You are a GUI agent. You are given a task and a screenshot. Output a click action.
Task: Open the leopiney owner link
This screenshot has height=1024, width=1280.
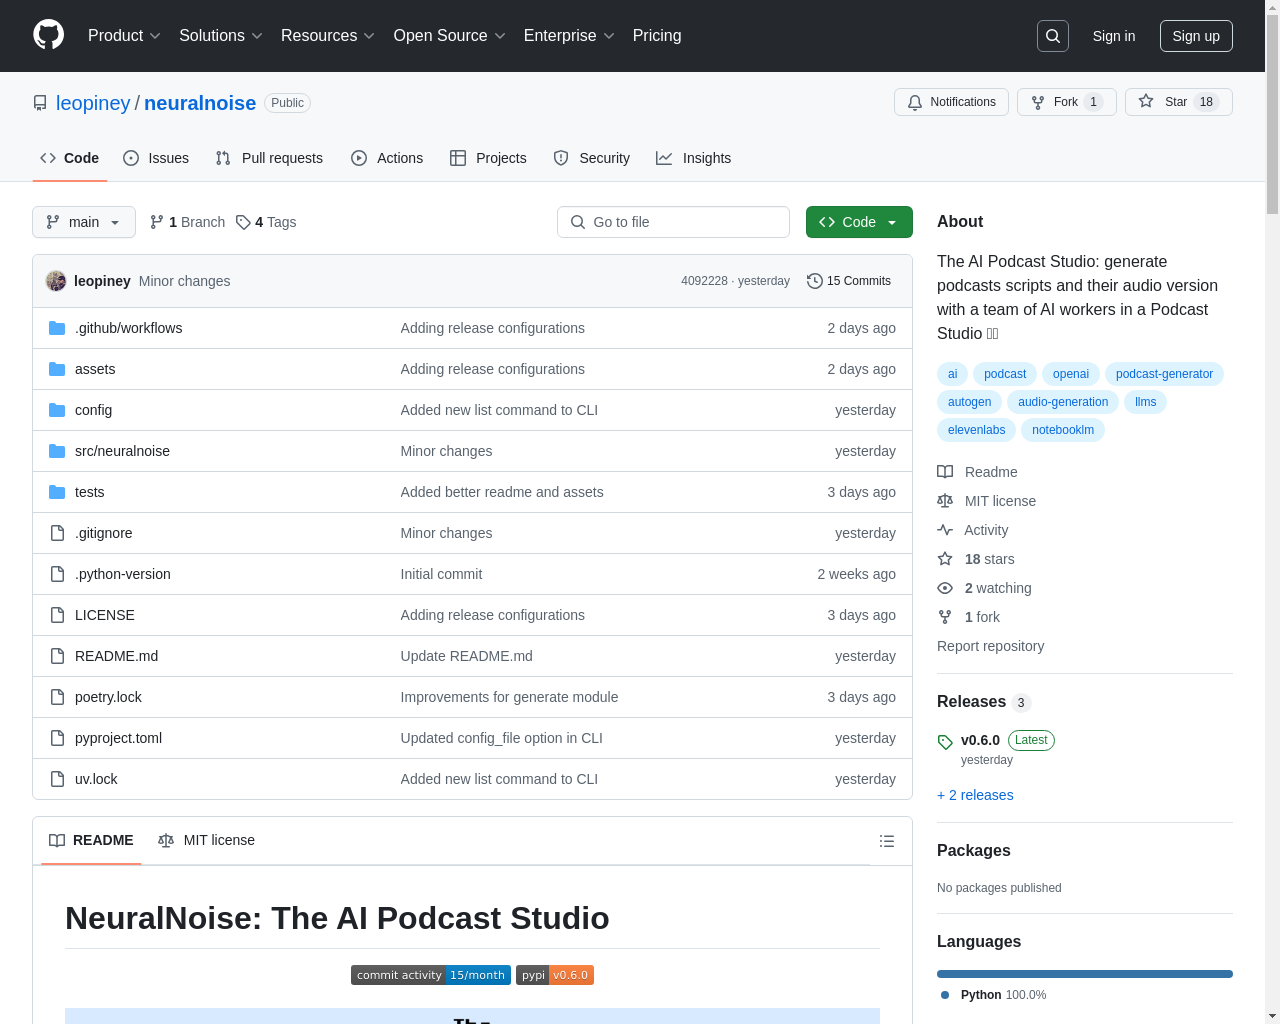93,103
